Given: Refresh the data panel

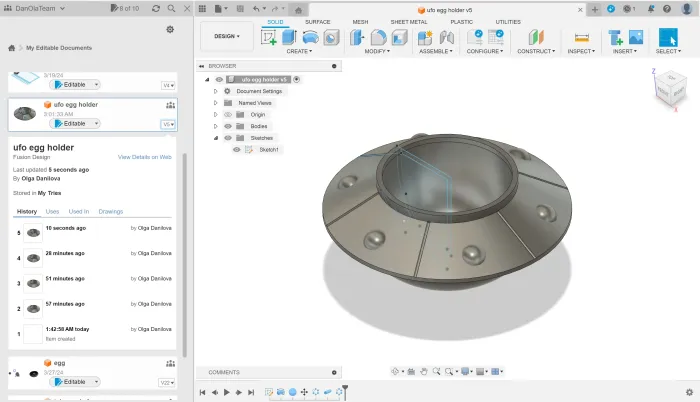Looking at the screenshot, I should click(155, 8).
